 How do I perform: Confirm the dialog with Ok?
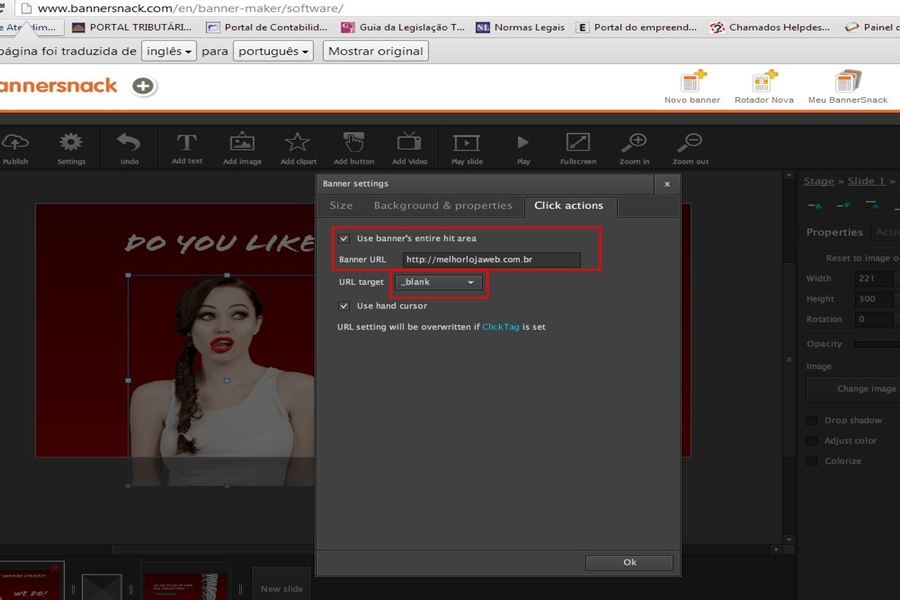pyautogui.click(x=630, y=562)
